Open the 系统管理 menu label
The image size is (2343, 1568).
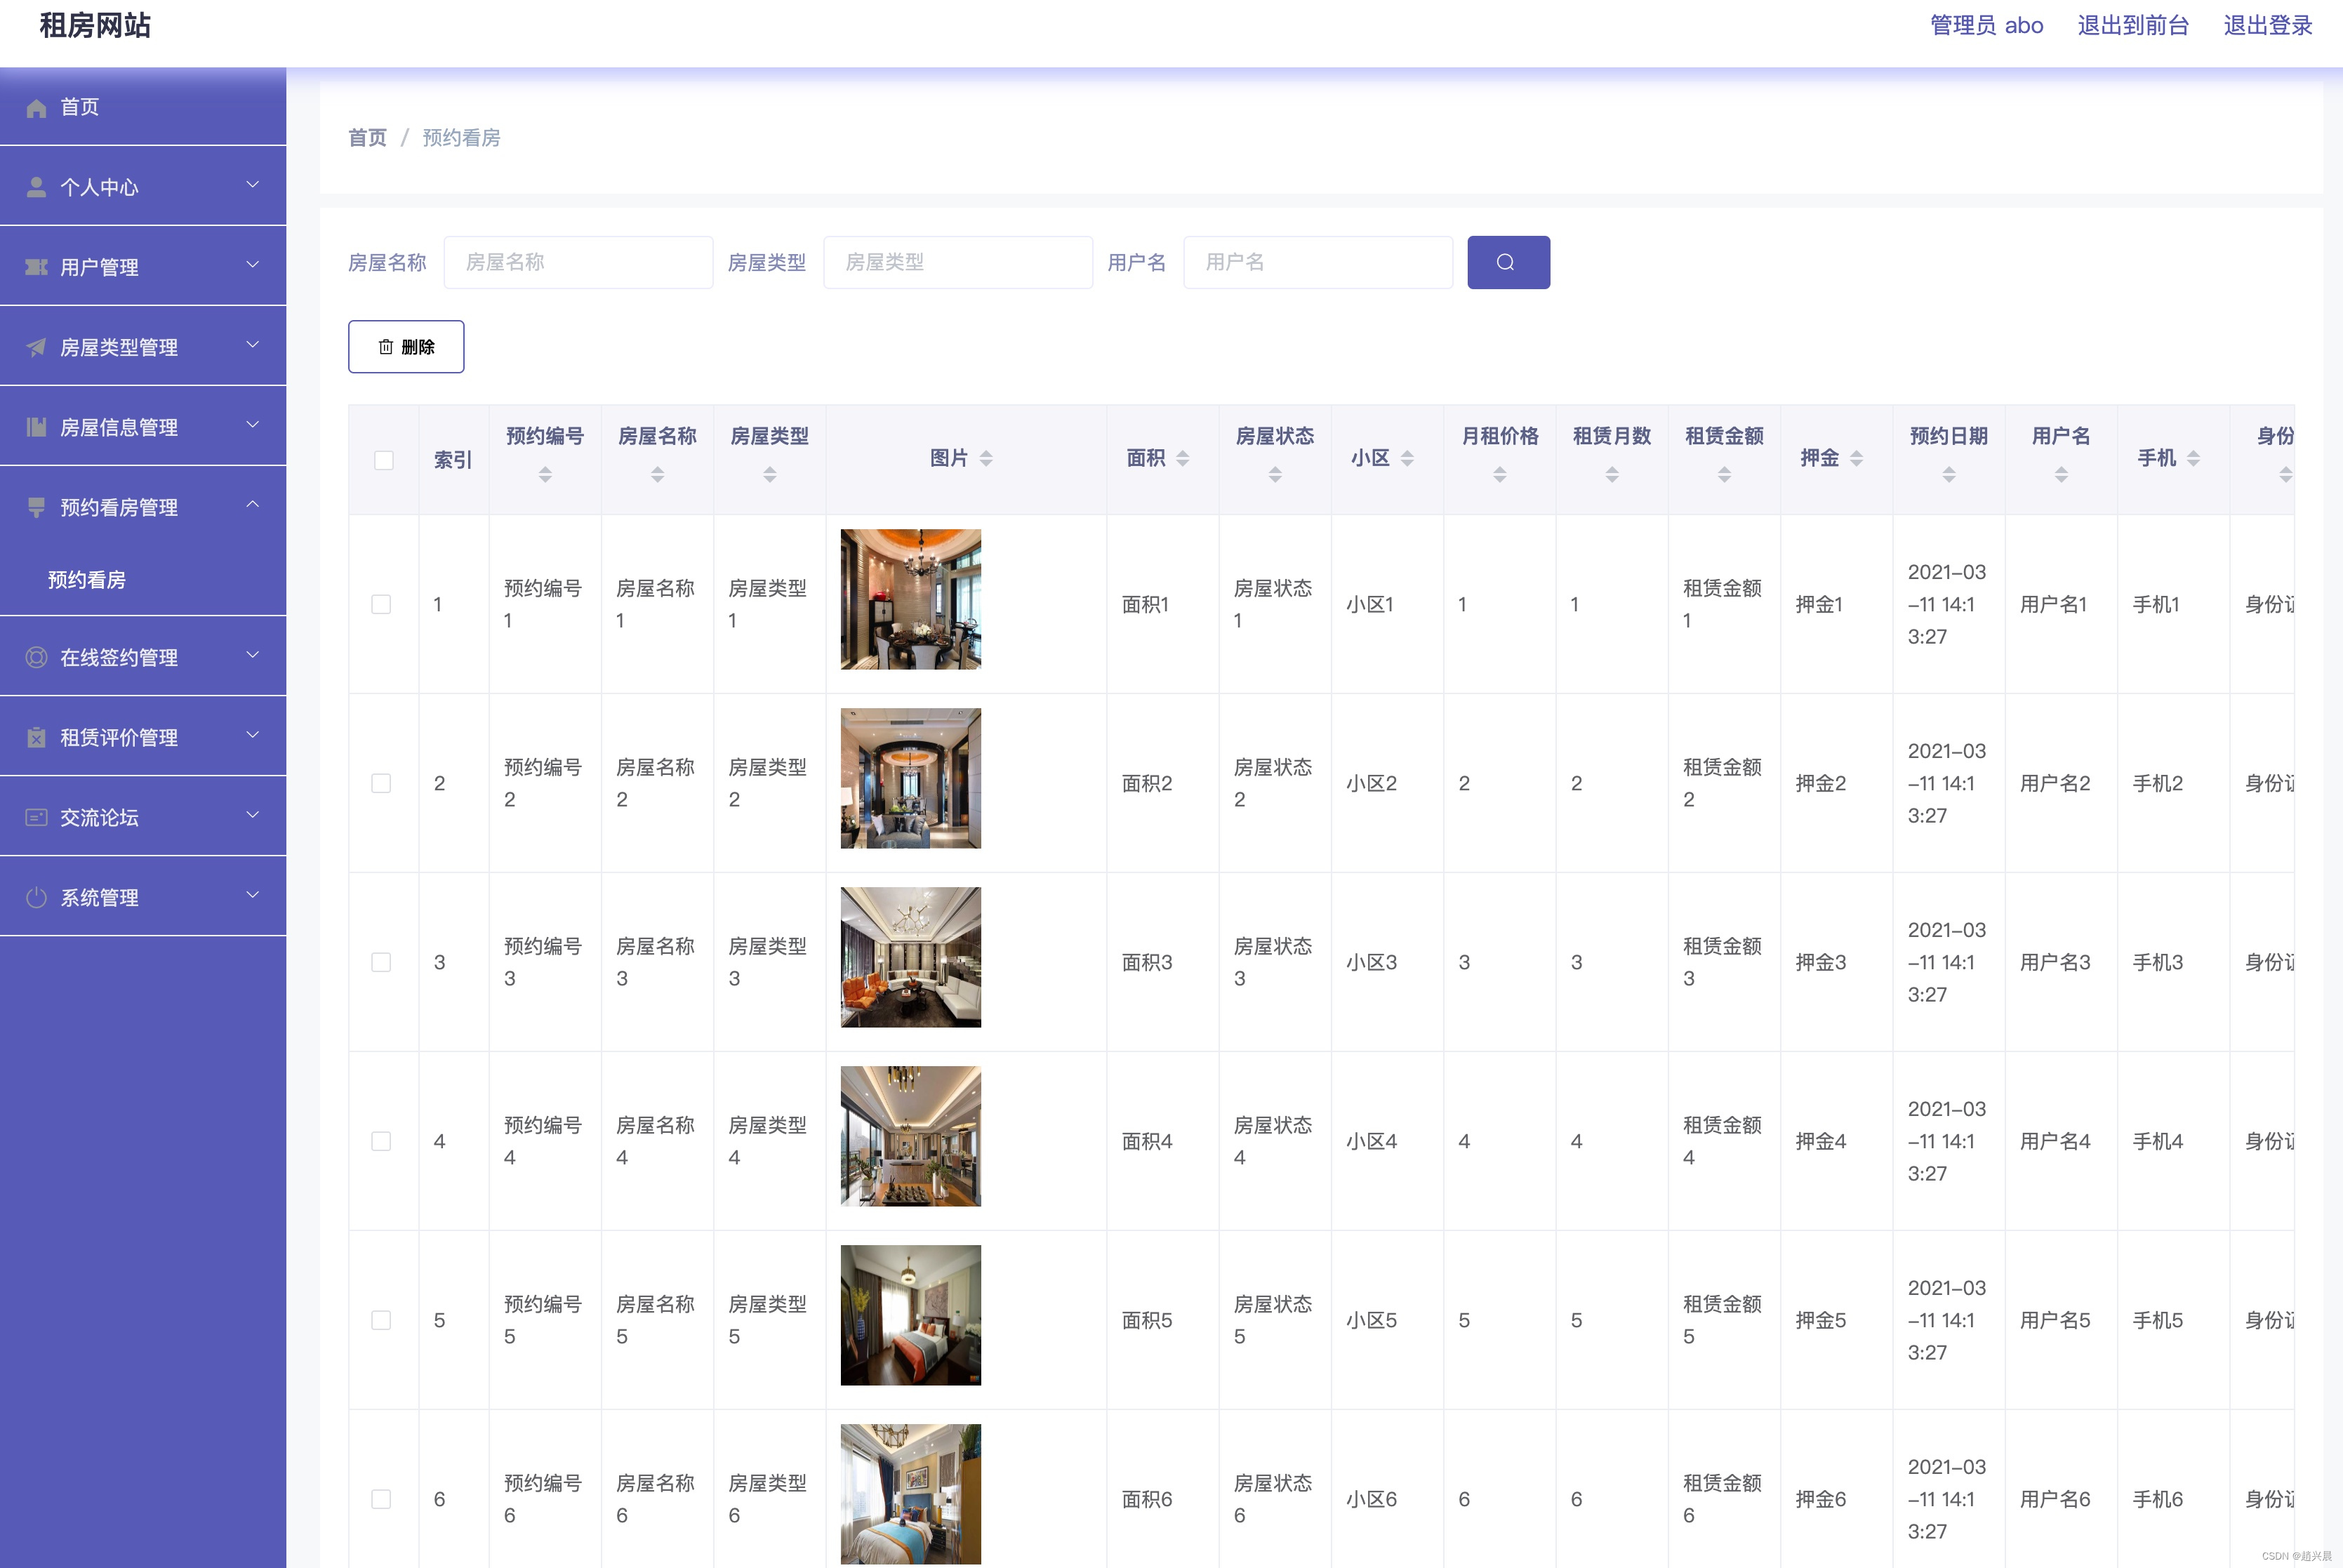click(x=99, y=897)
